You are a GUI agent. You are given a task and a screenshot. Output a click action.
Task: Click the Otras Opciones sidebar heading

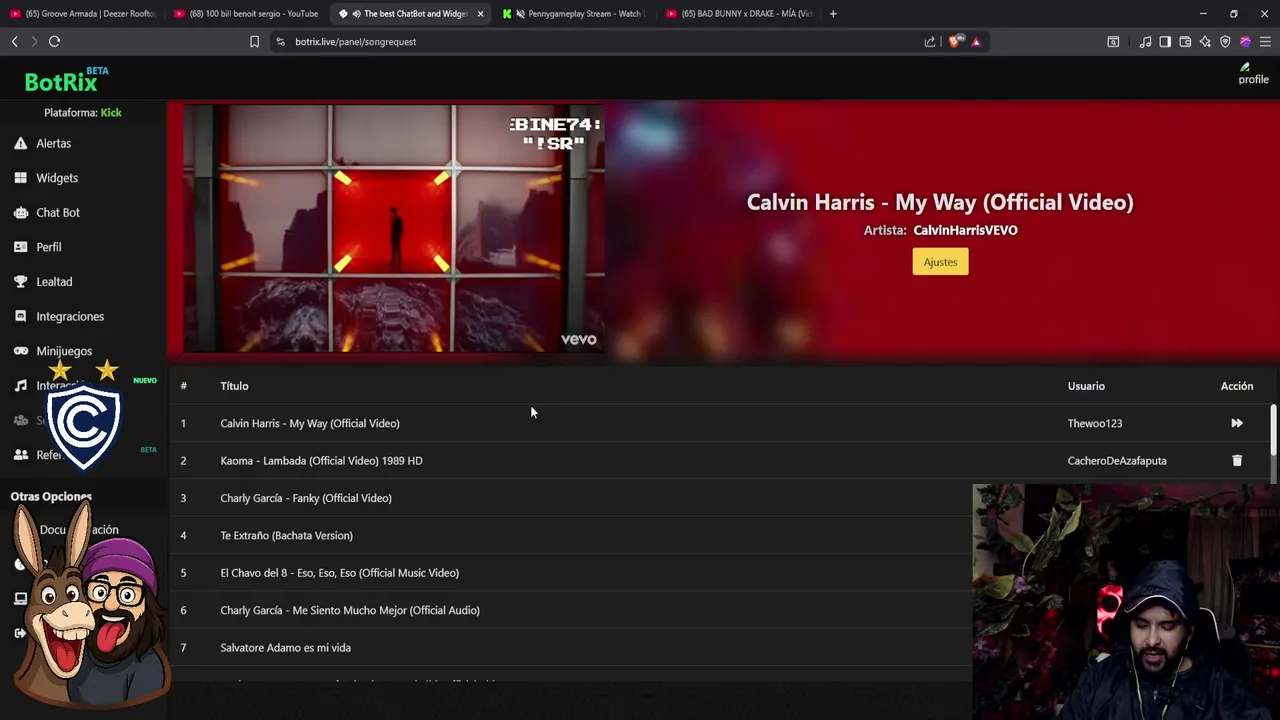pyautogui.click(x=51, y=496)
